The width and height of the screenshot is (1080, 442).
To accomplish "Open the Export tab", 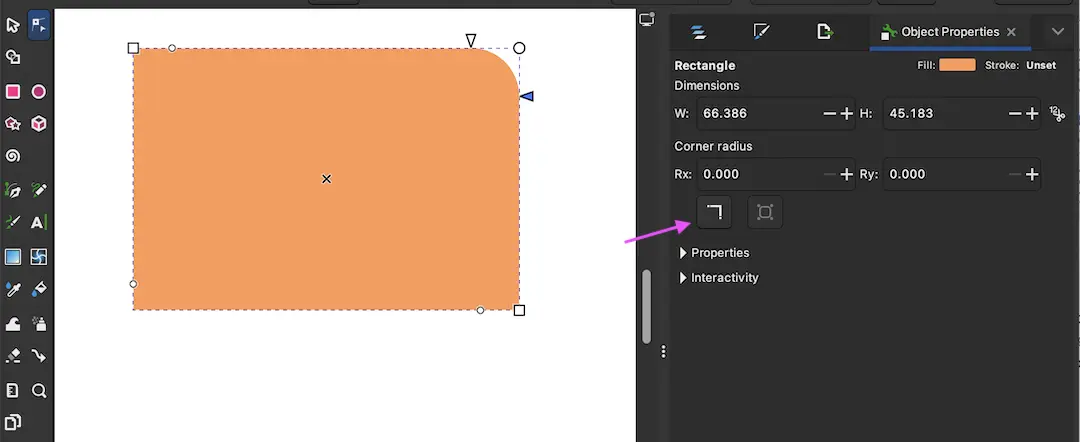I will (x=824, y=32).
